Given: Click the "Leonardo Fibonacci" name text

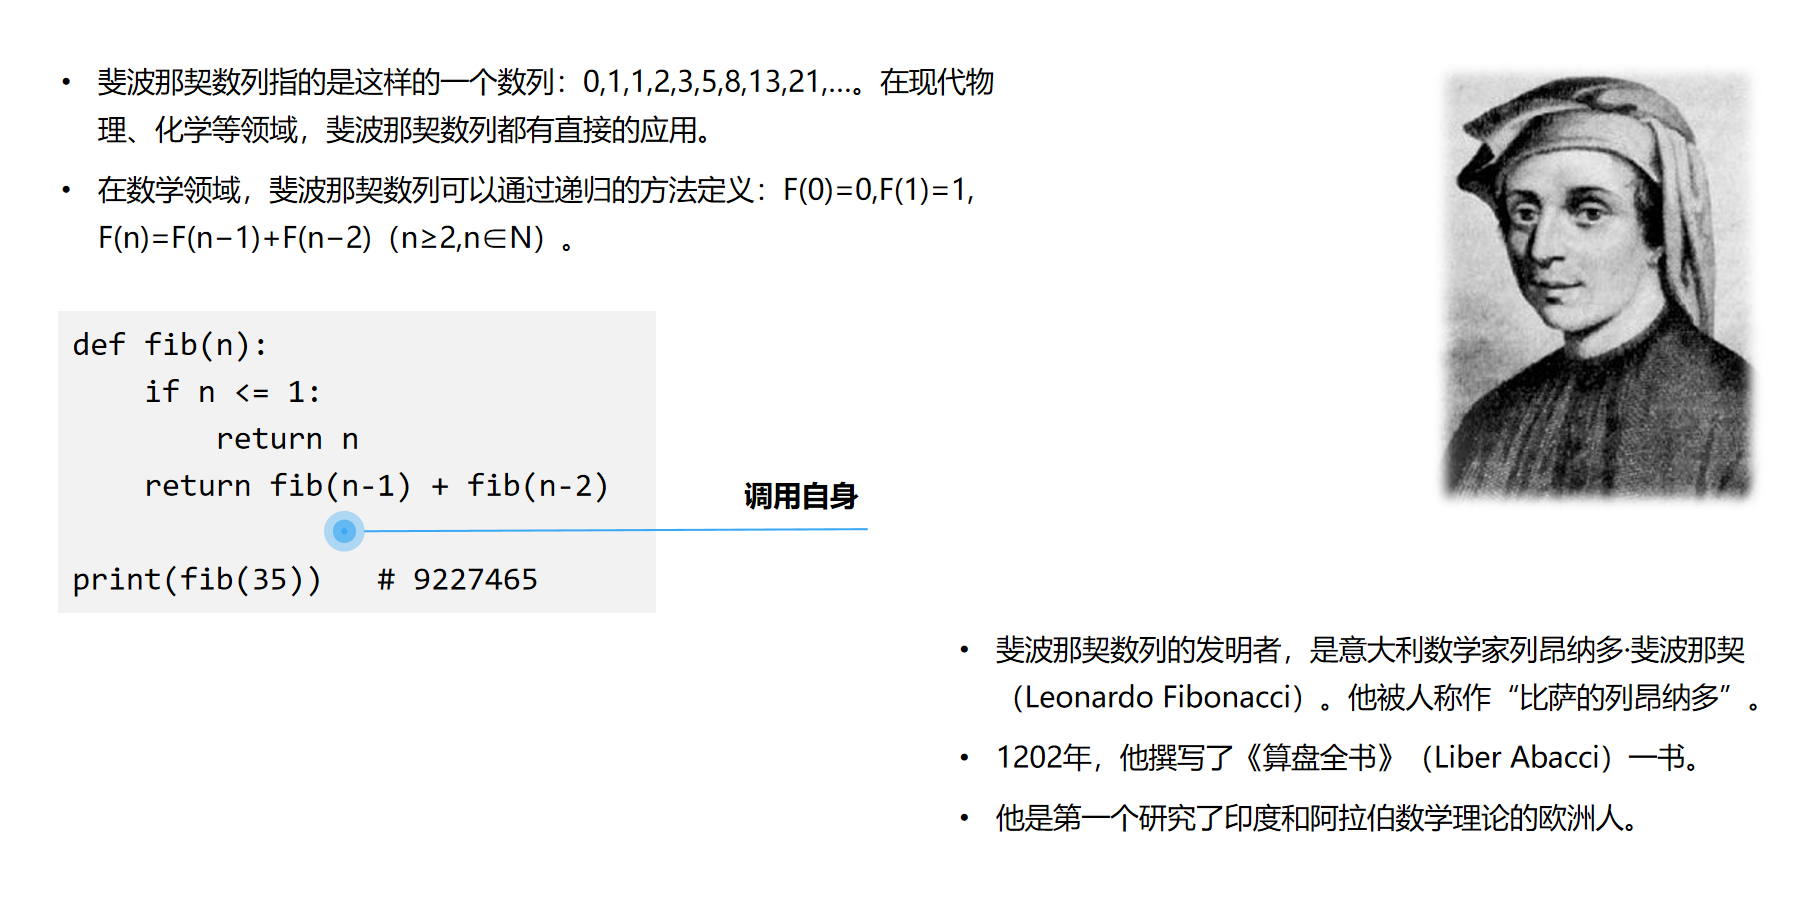Looking at the screenshot, I should click(x=1157, y=697).
